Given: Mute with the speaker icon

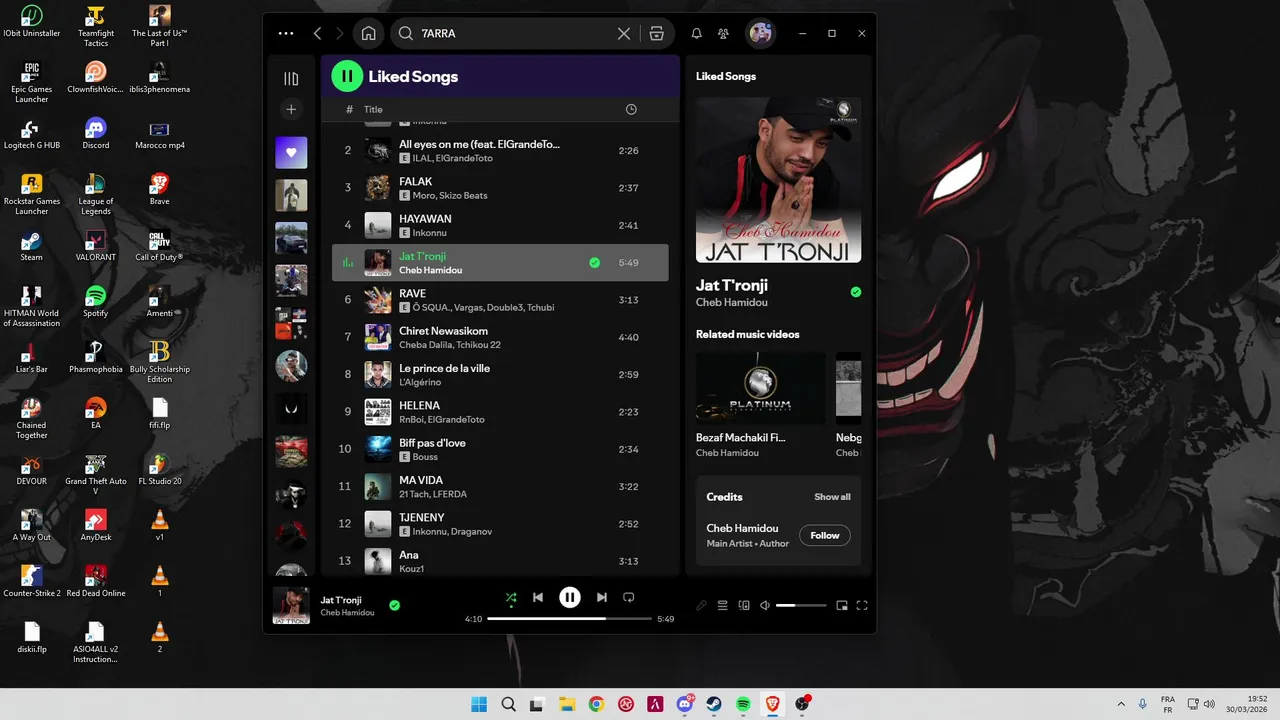Looking at the screenshot, I should click(x=765, y=605).
